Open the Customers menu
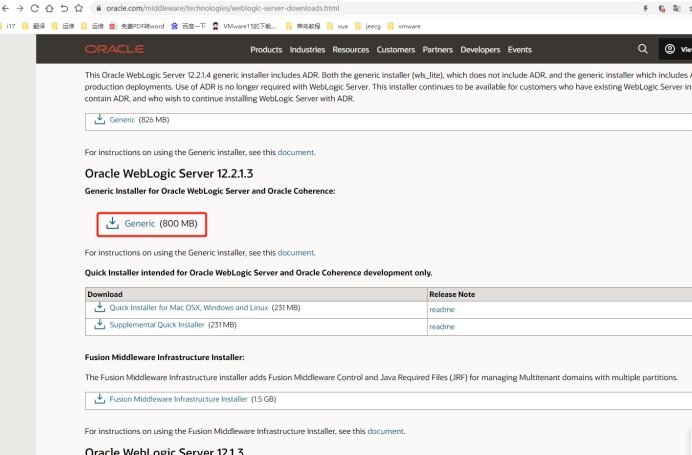This screenshot has height=455, width=692. (x=396, y=49)
